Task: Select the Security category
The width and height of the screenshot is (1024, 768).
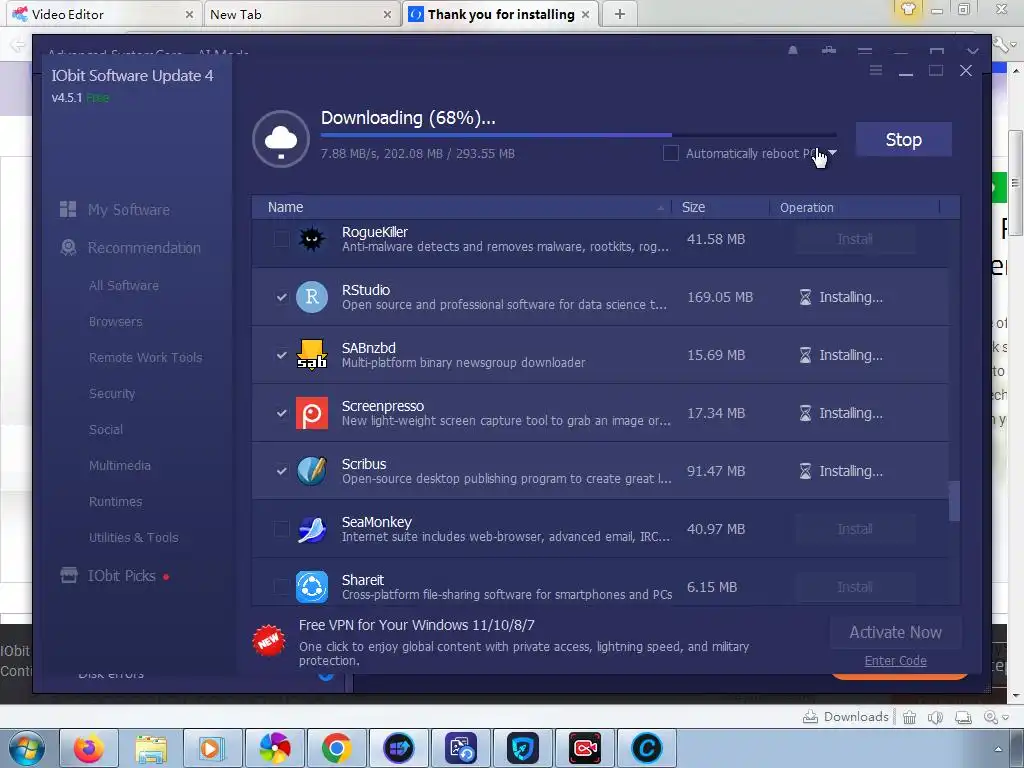Action: (x=112, y=394)
